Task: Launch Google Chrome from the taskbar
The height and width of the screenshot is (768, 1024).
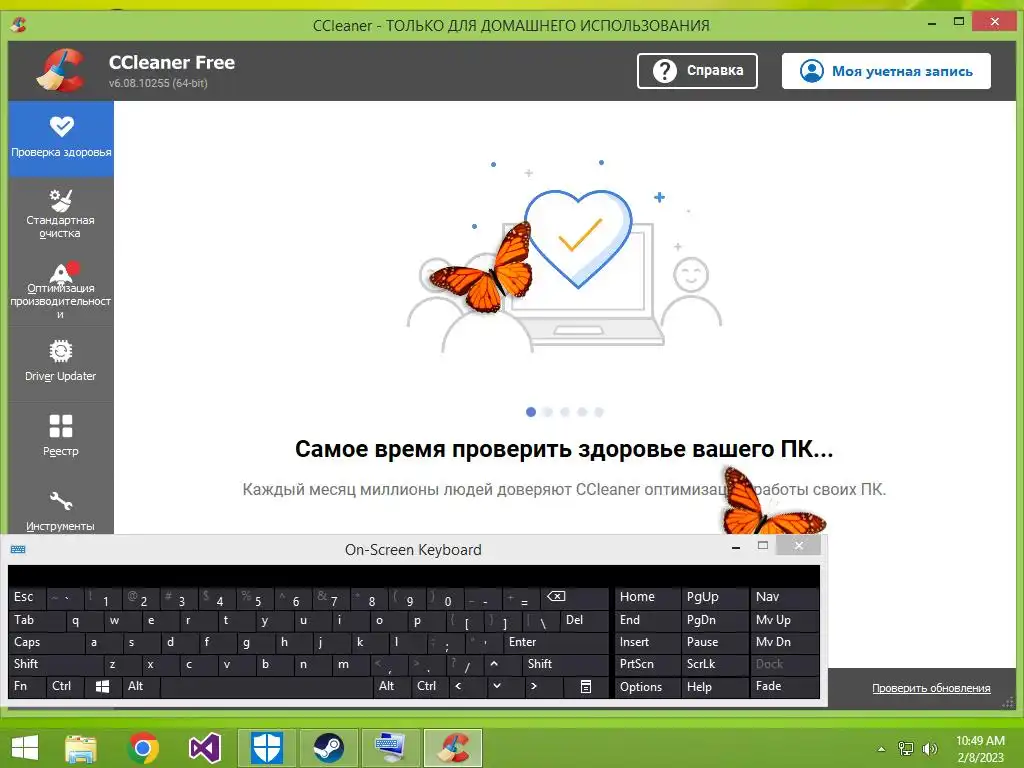Action: 143,748
